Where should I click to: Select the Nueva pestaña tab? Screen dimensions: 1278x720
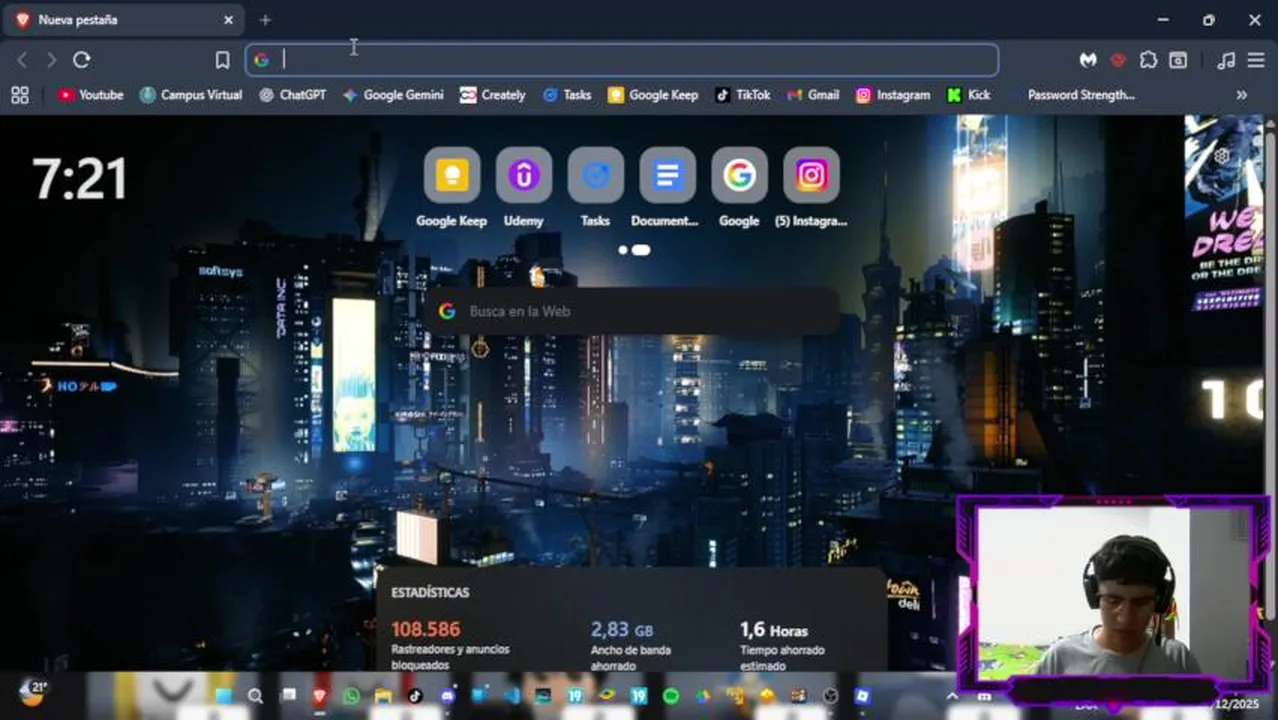pos(122,20)
